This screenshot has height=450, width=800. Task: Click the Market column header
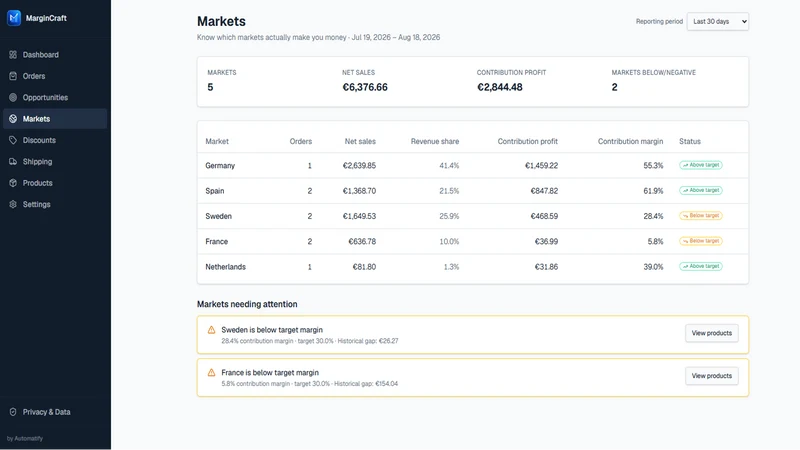(217, 141)
